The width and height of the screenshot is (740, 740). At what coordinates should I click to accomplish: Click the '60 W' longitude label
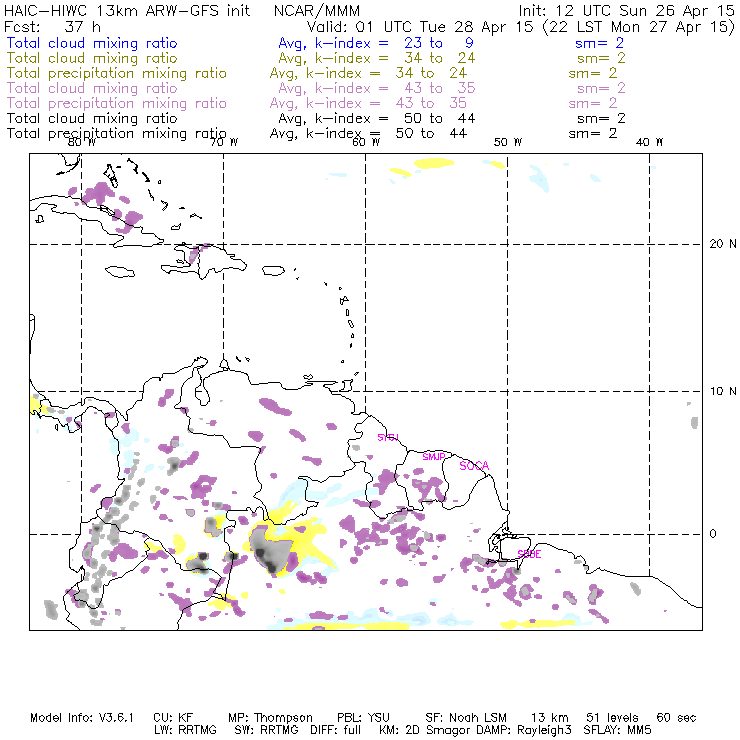(366, 142)
